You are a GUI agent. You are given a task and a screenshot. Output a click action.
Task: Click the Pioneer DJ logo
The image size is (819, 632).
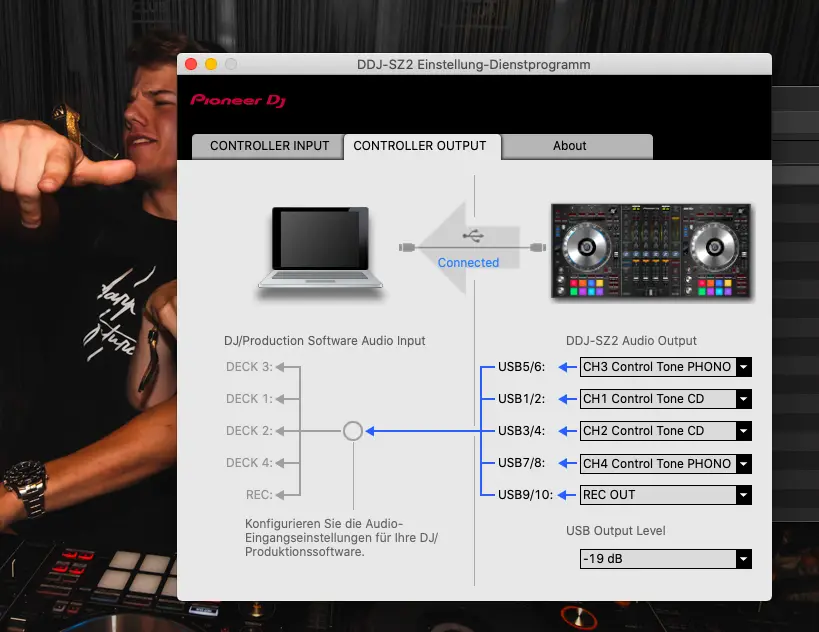coord(239,100)
